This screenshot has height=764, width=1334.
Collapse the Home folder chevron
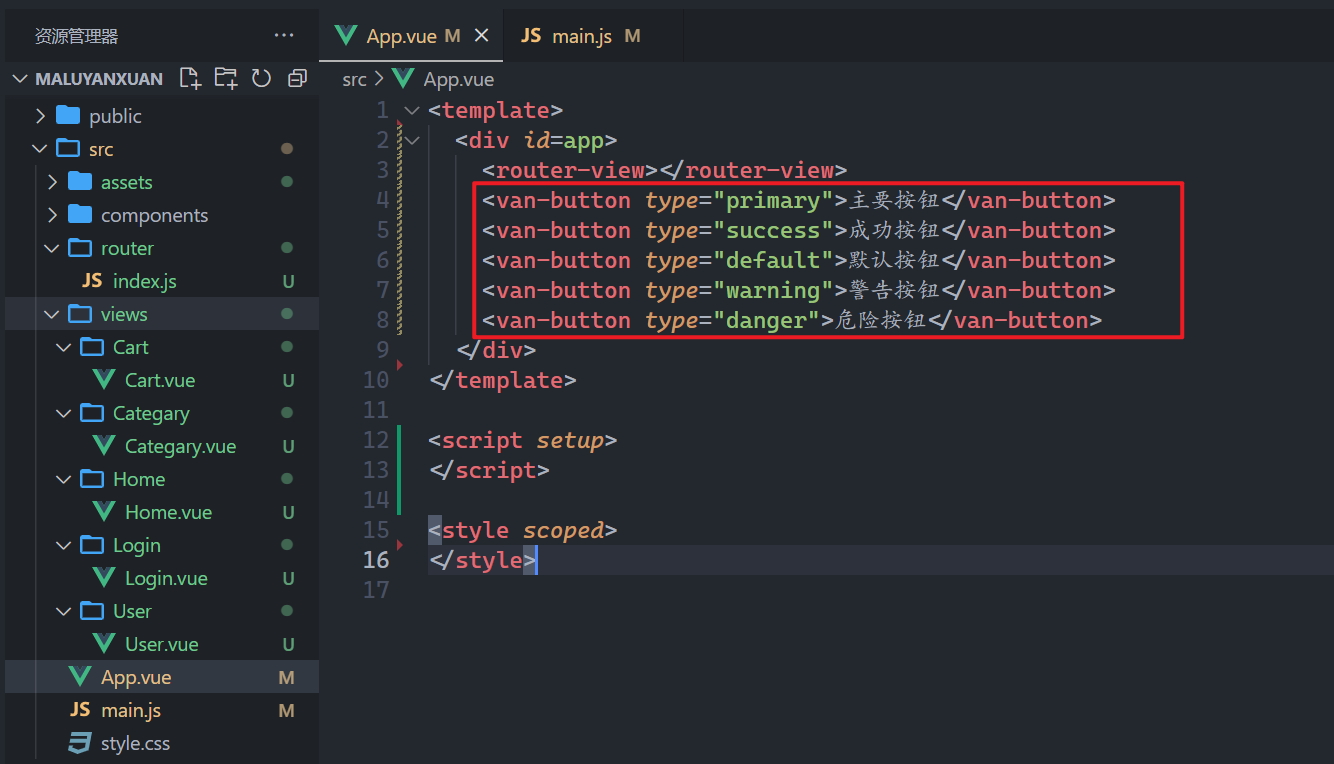pyautogui.click(x=64, y=479)
